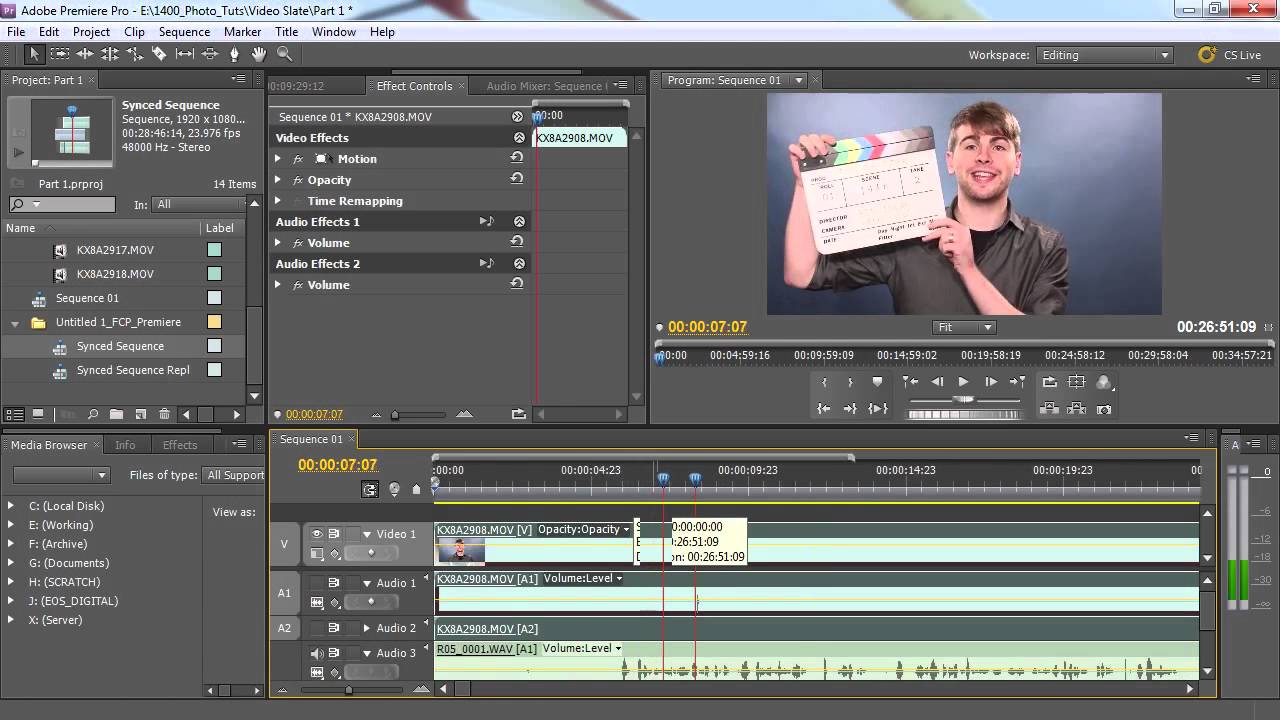This screenshot has height=720, width=1280.
Task: Open the Output settings button
Action: [1104, 382]
